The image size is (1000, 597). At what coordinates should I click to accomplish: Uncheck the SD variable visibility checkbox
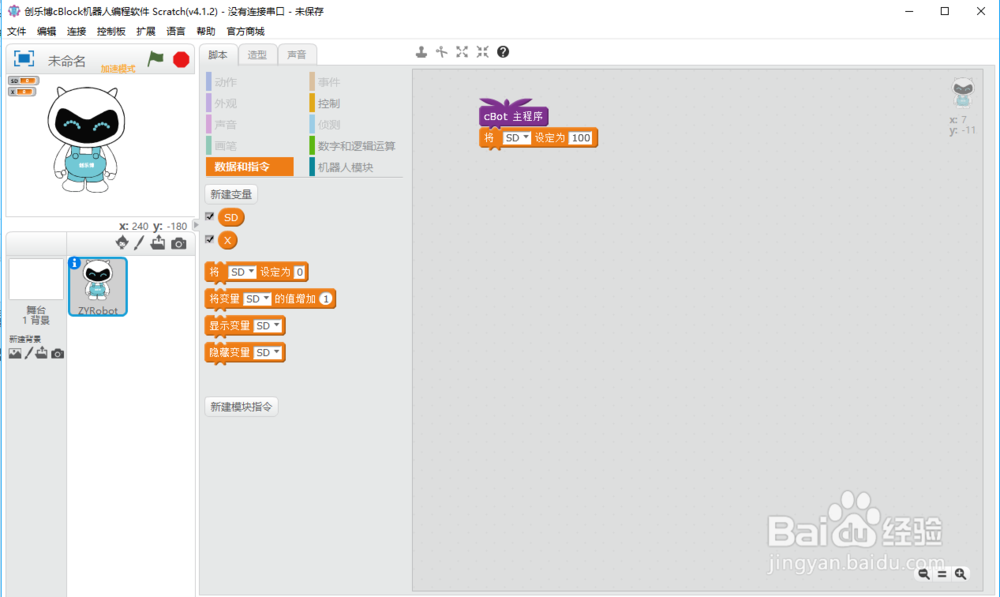pyautogui.click(x=209, y=217)
